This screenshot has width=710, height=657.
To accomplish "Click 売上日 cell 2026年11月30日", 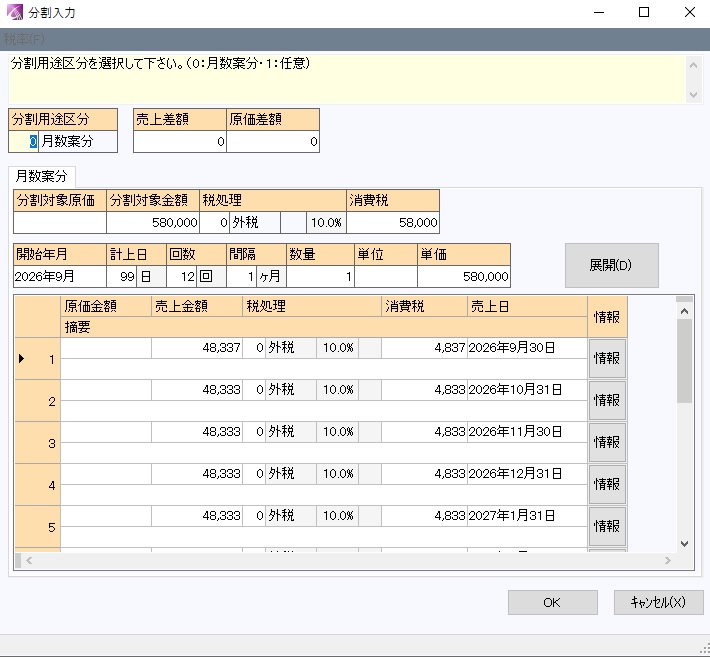I will coord(527,432).
